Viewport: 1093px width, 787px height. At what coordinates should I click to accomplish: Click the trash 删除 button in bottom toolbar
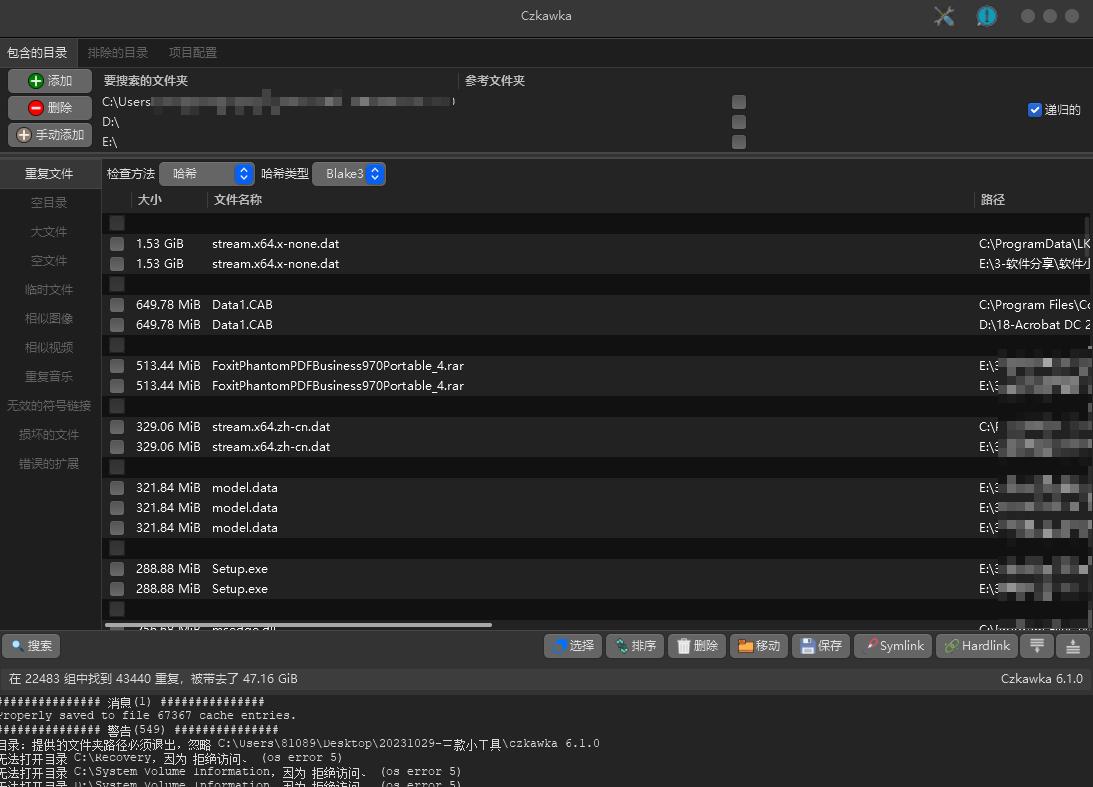[x=697, y=646]
